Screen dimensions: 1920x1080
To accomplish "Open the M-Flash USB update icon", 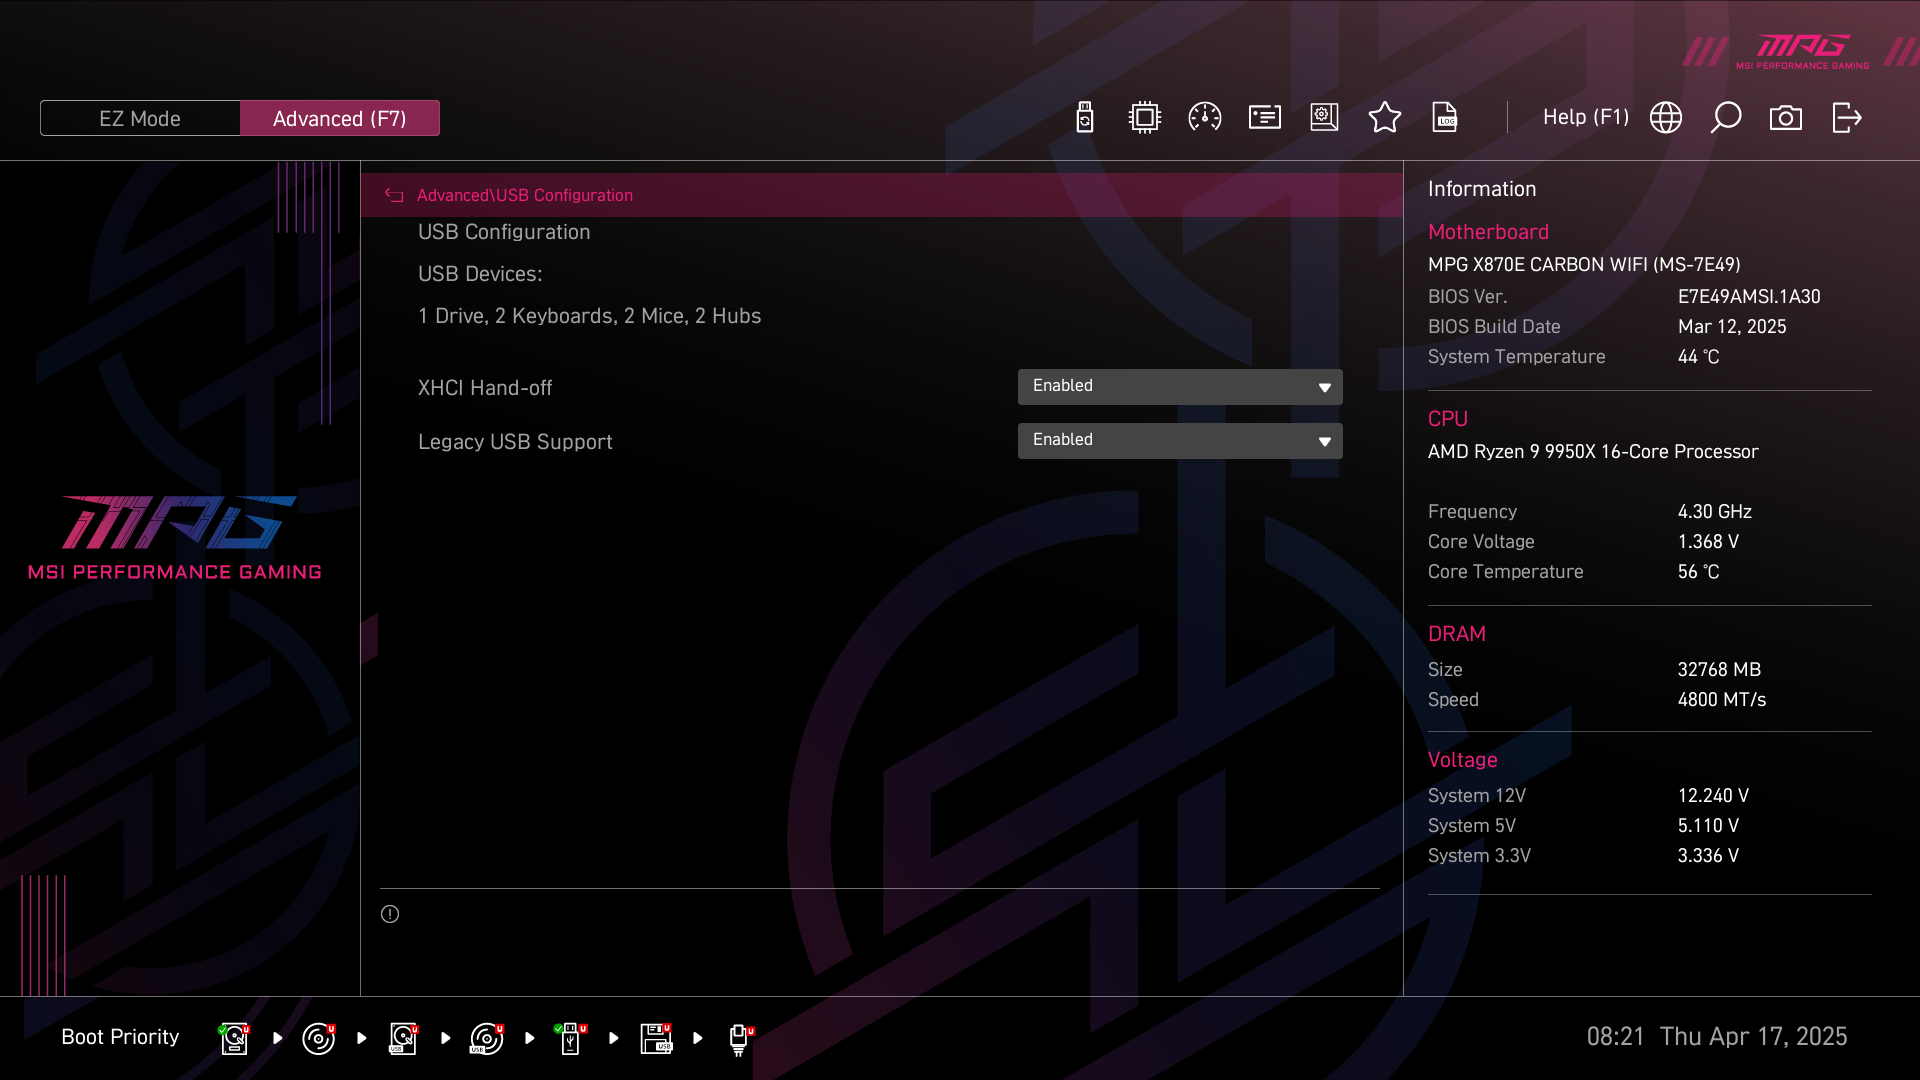I will click(1085, 118).
